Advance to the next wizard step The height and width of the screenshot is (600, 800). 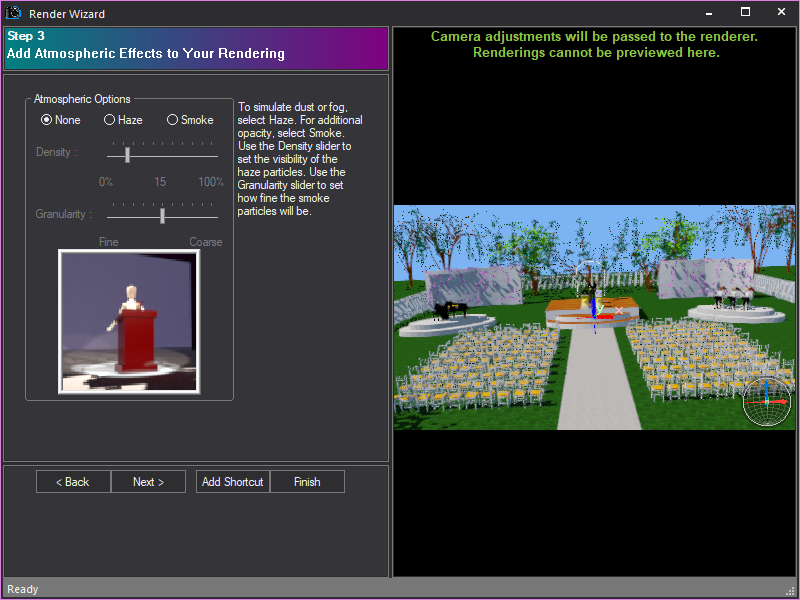148,481
